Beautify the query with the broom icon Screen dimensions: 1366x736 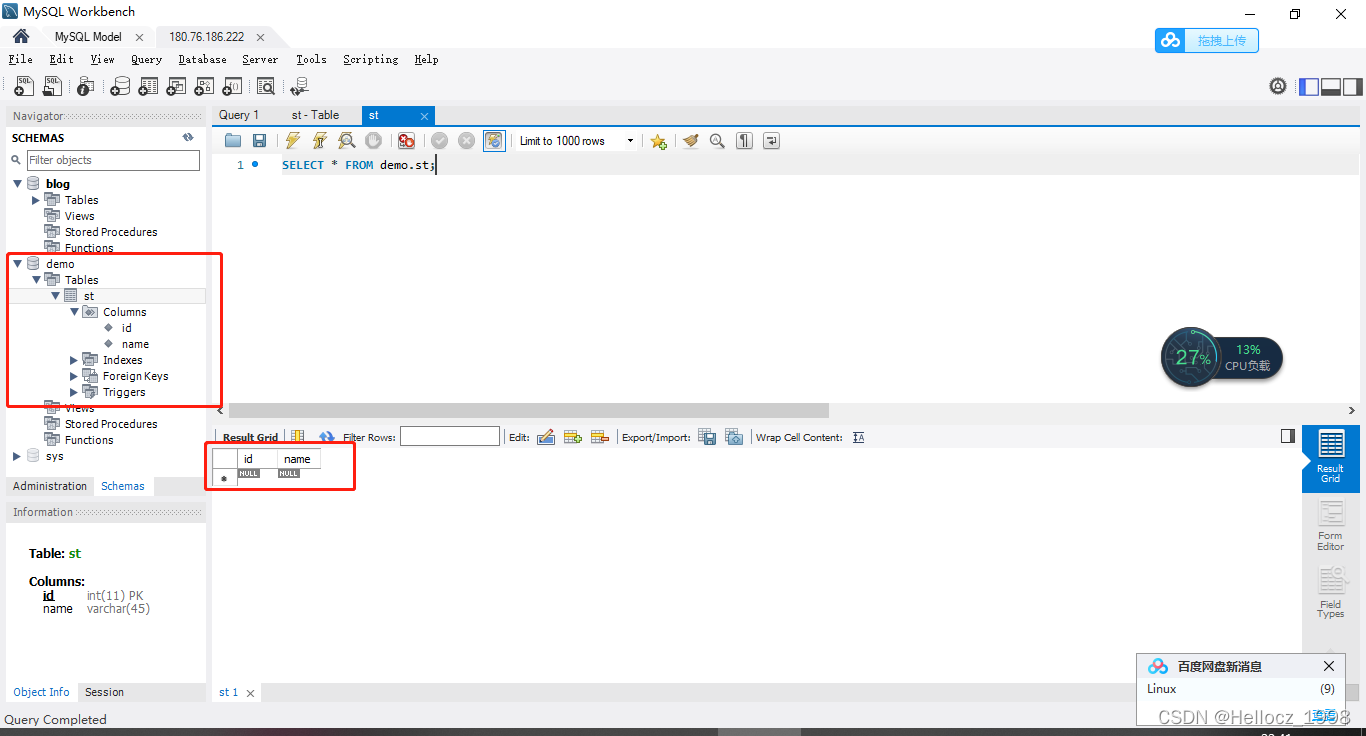tap(690, 141)
